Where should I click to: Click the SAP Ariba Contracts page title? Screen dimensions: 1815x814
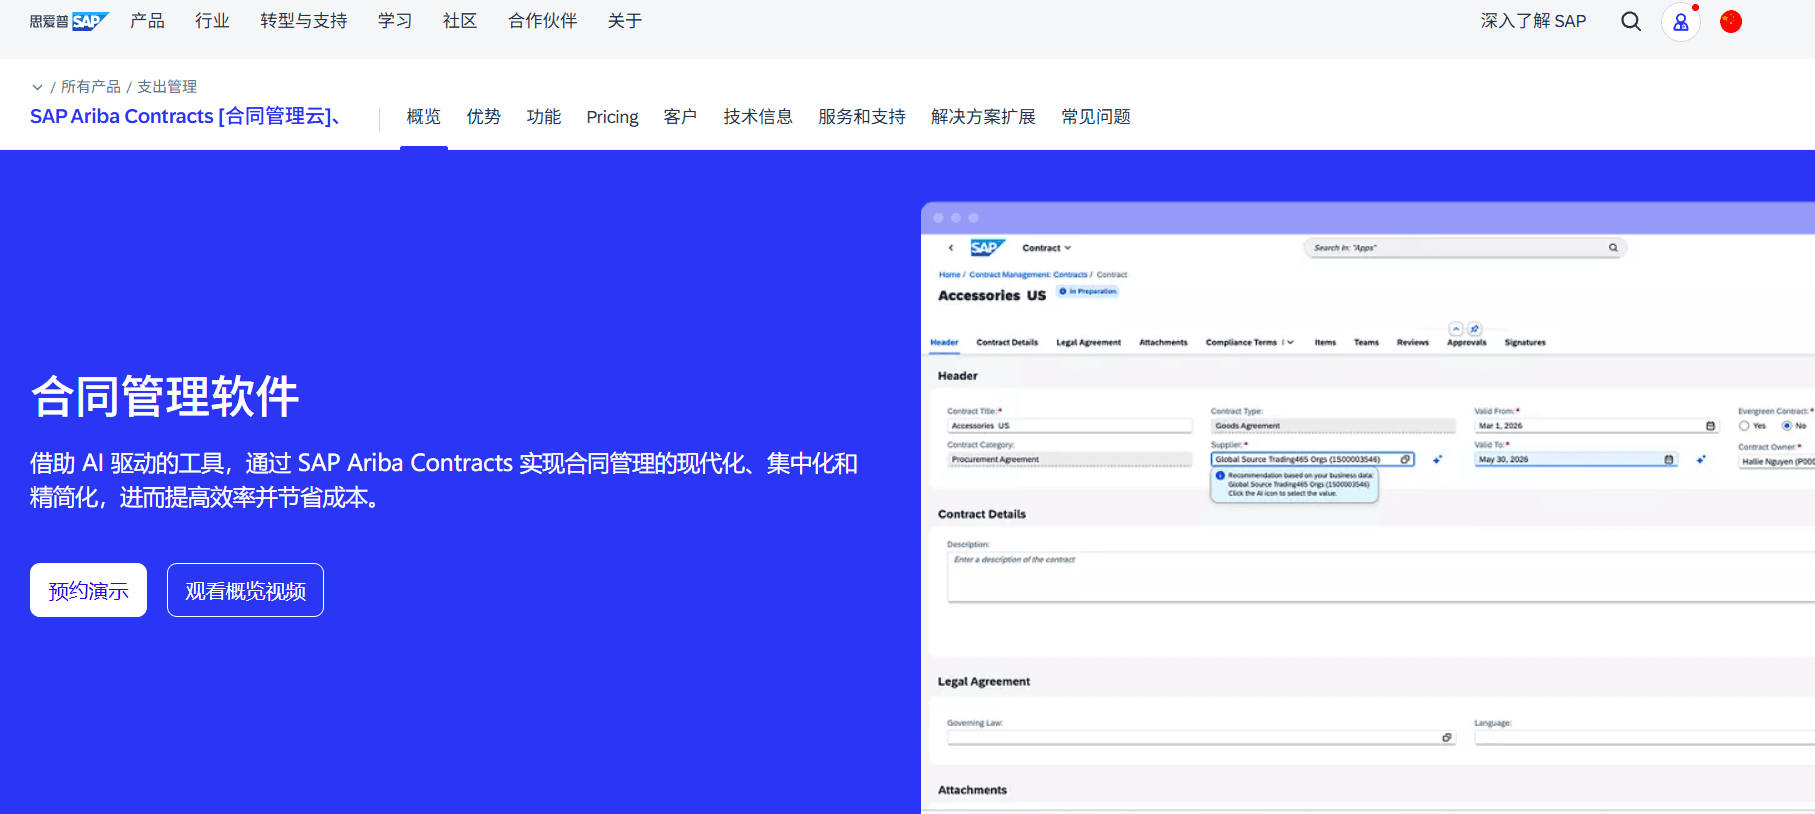[185, 116]
